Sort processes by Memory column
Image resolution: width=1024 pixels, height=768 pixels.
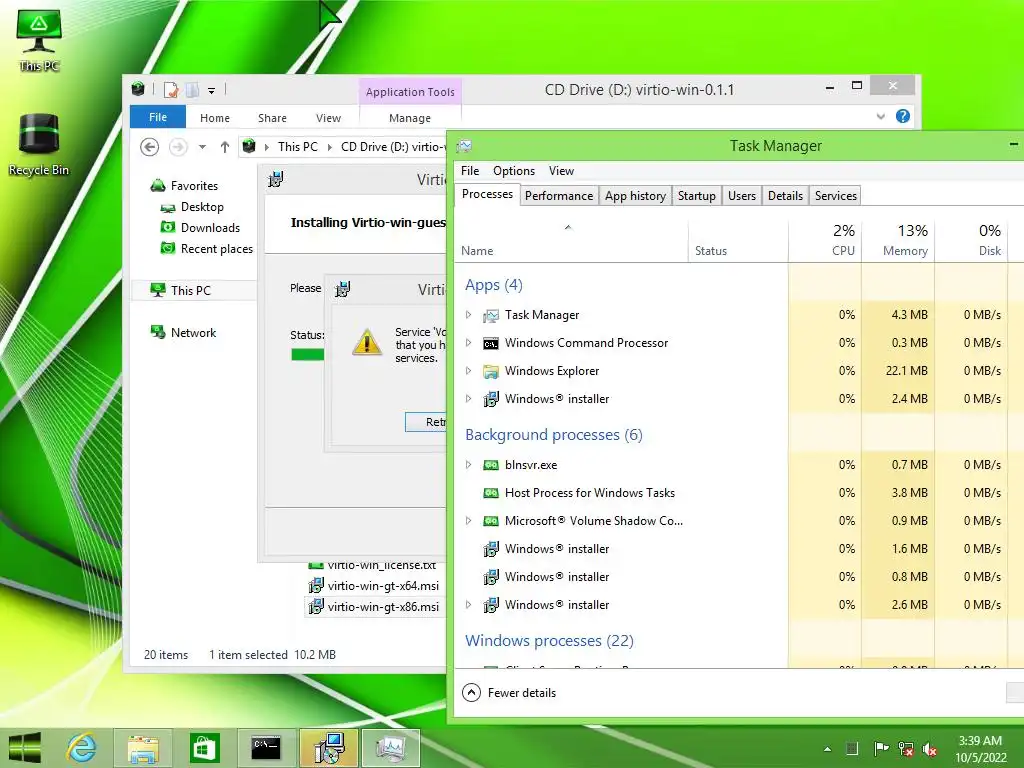[x=899, y=240]
